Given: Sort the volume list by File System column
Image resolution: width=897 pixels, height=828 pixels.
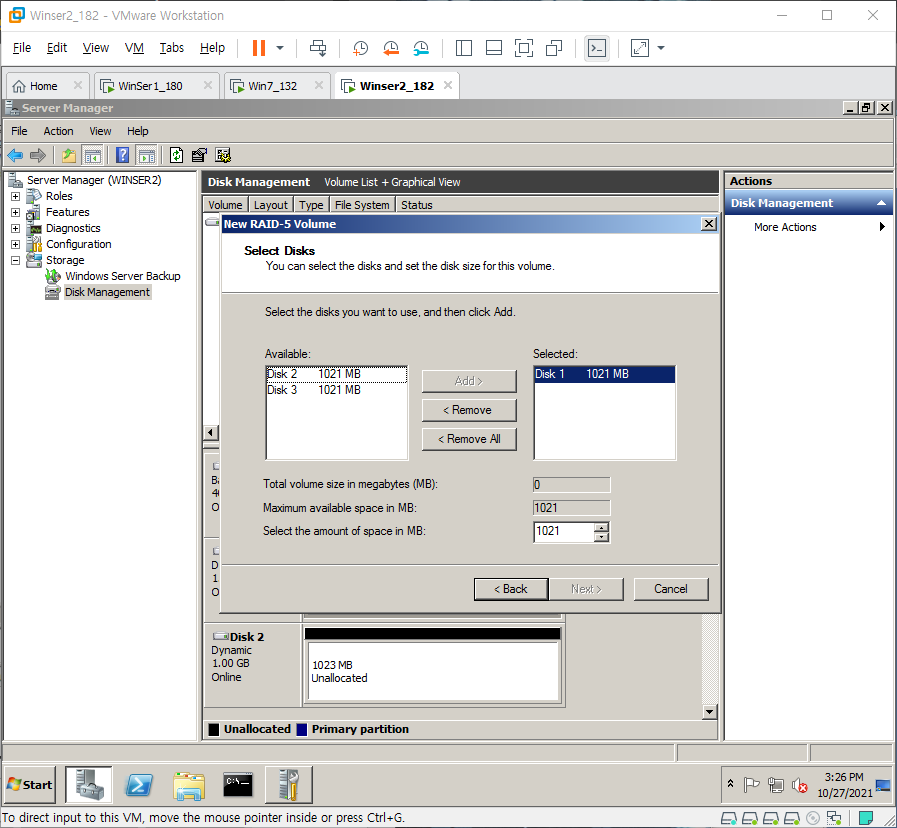Looking at the screenshot, I should pyautogui.click(x=362, y=205).
